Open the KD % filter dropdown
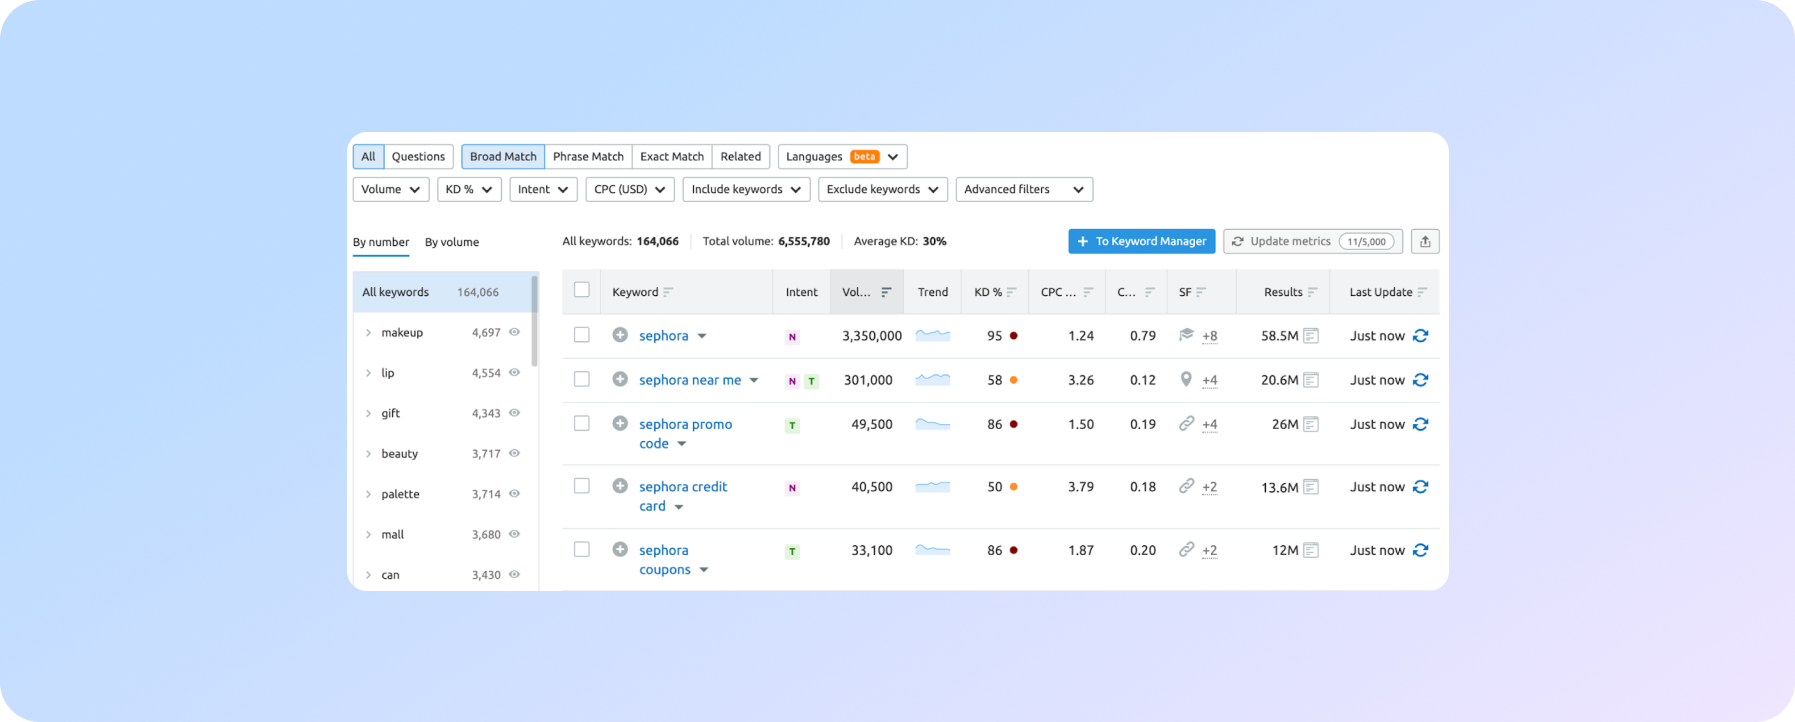1795x722 pixels. click(469, 189)
